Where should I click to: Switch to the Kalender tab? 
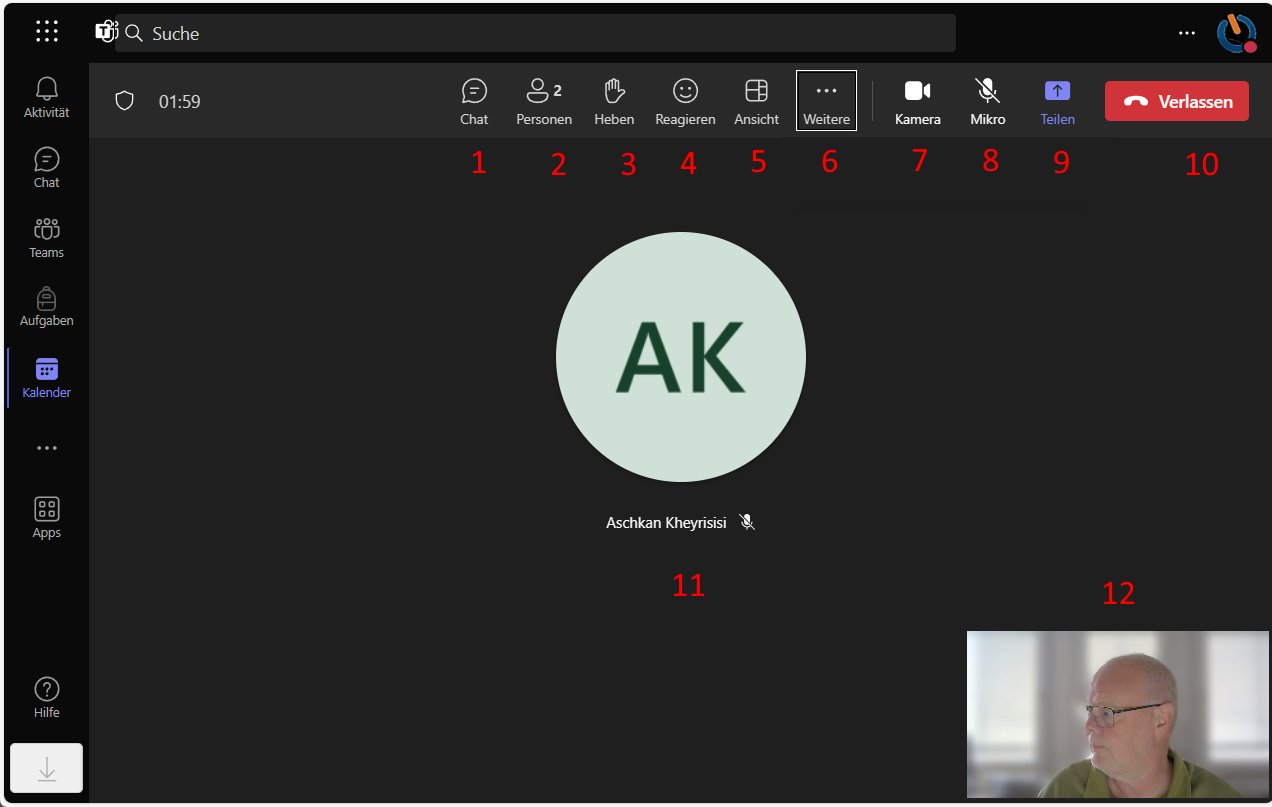tap(47, 378)
